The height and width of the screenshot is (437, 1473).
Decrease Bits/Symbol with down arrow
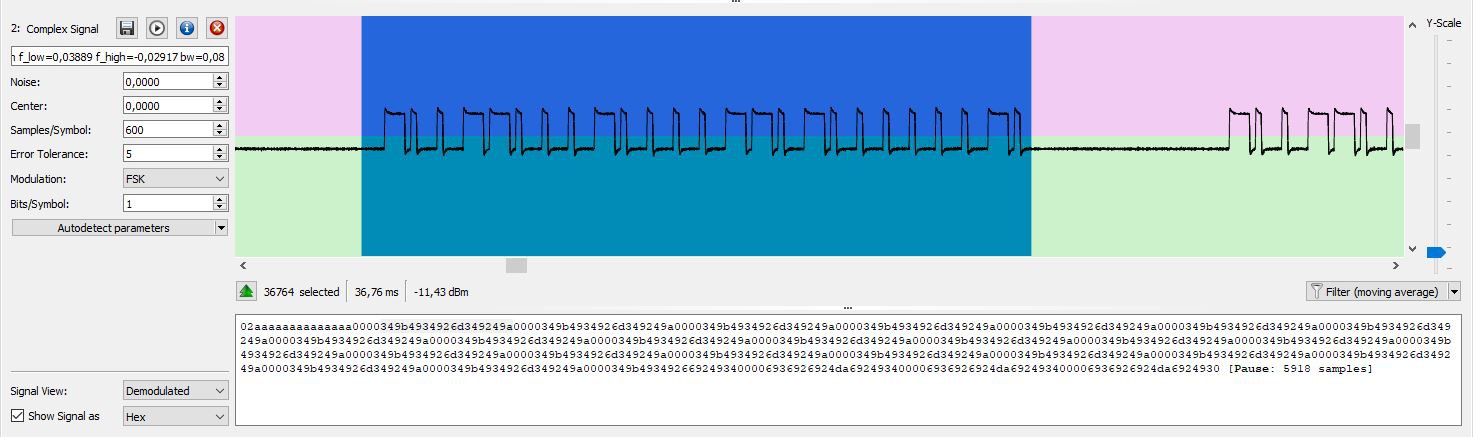(x=220, y=207)
